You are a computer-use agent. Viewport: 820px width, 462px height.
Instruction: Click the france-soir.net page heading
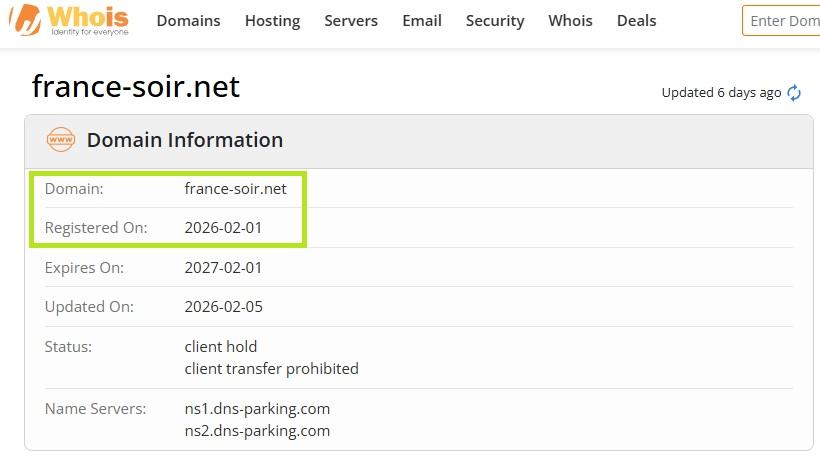[136, 87]
